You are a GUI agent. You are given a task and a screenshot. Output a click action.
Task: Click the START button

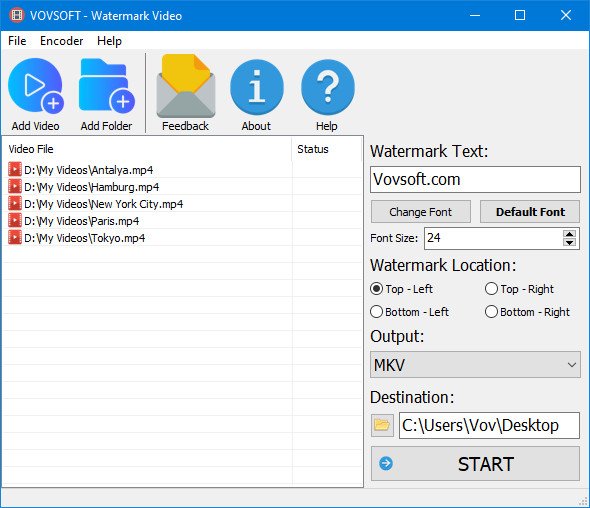coord(475,464)
